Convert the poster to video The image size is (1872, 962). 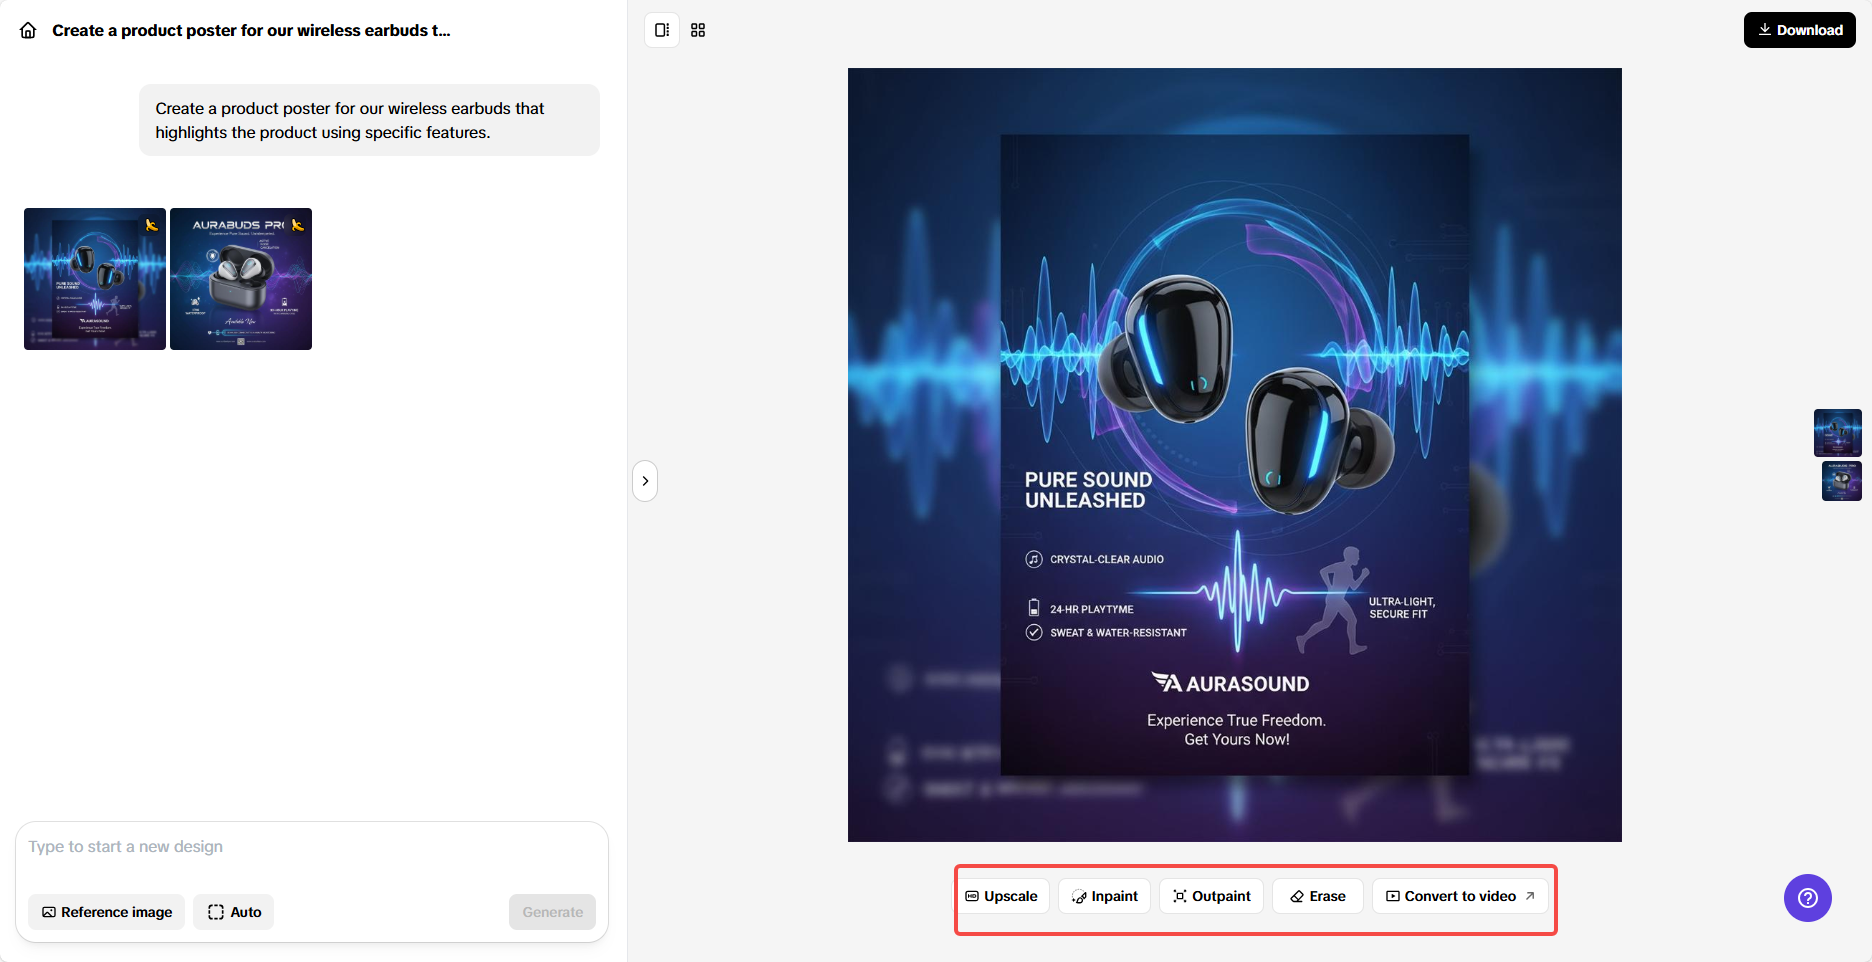(x=1460, y=896)
